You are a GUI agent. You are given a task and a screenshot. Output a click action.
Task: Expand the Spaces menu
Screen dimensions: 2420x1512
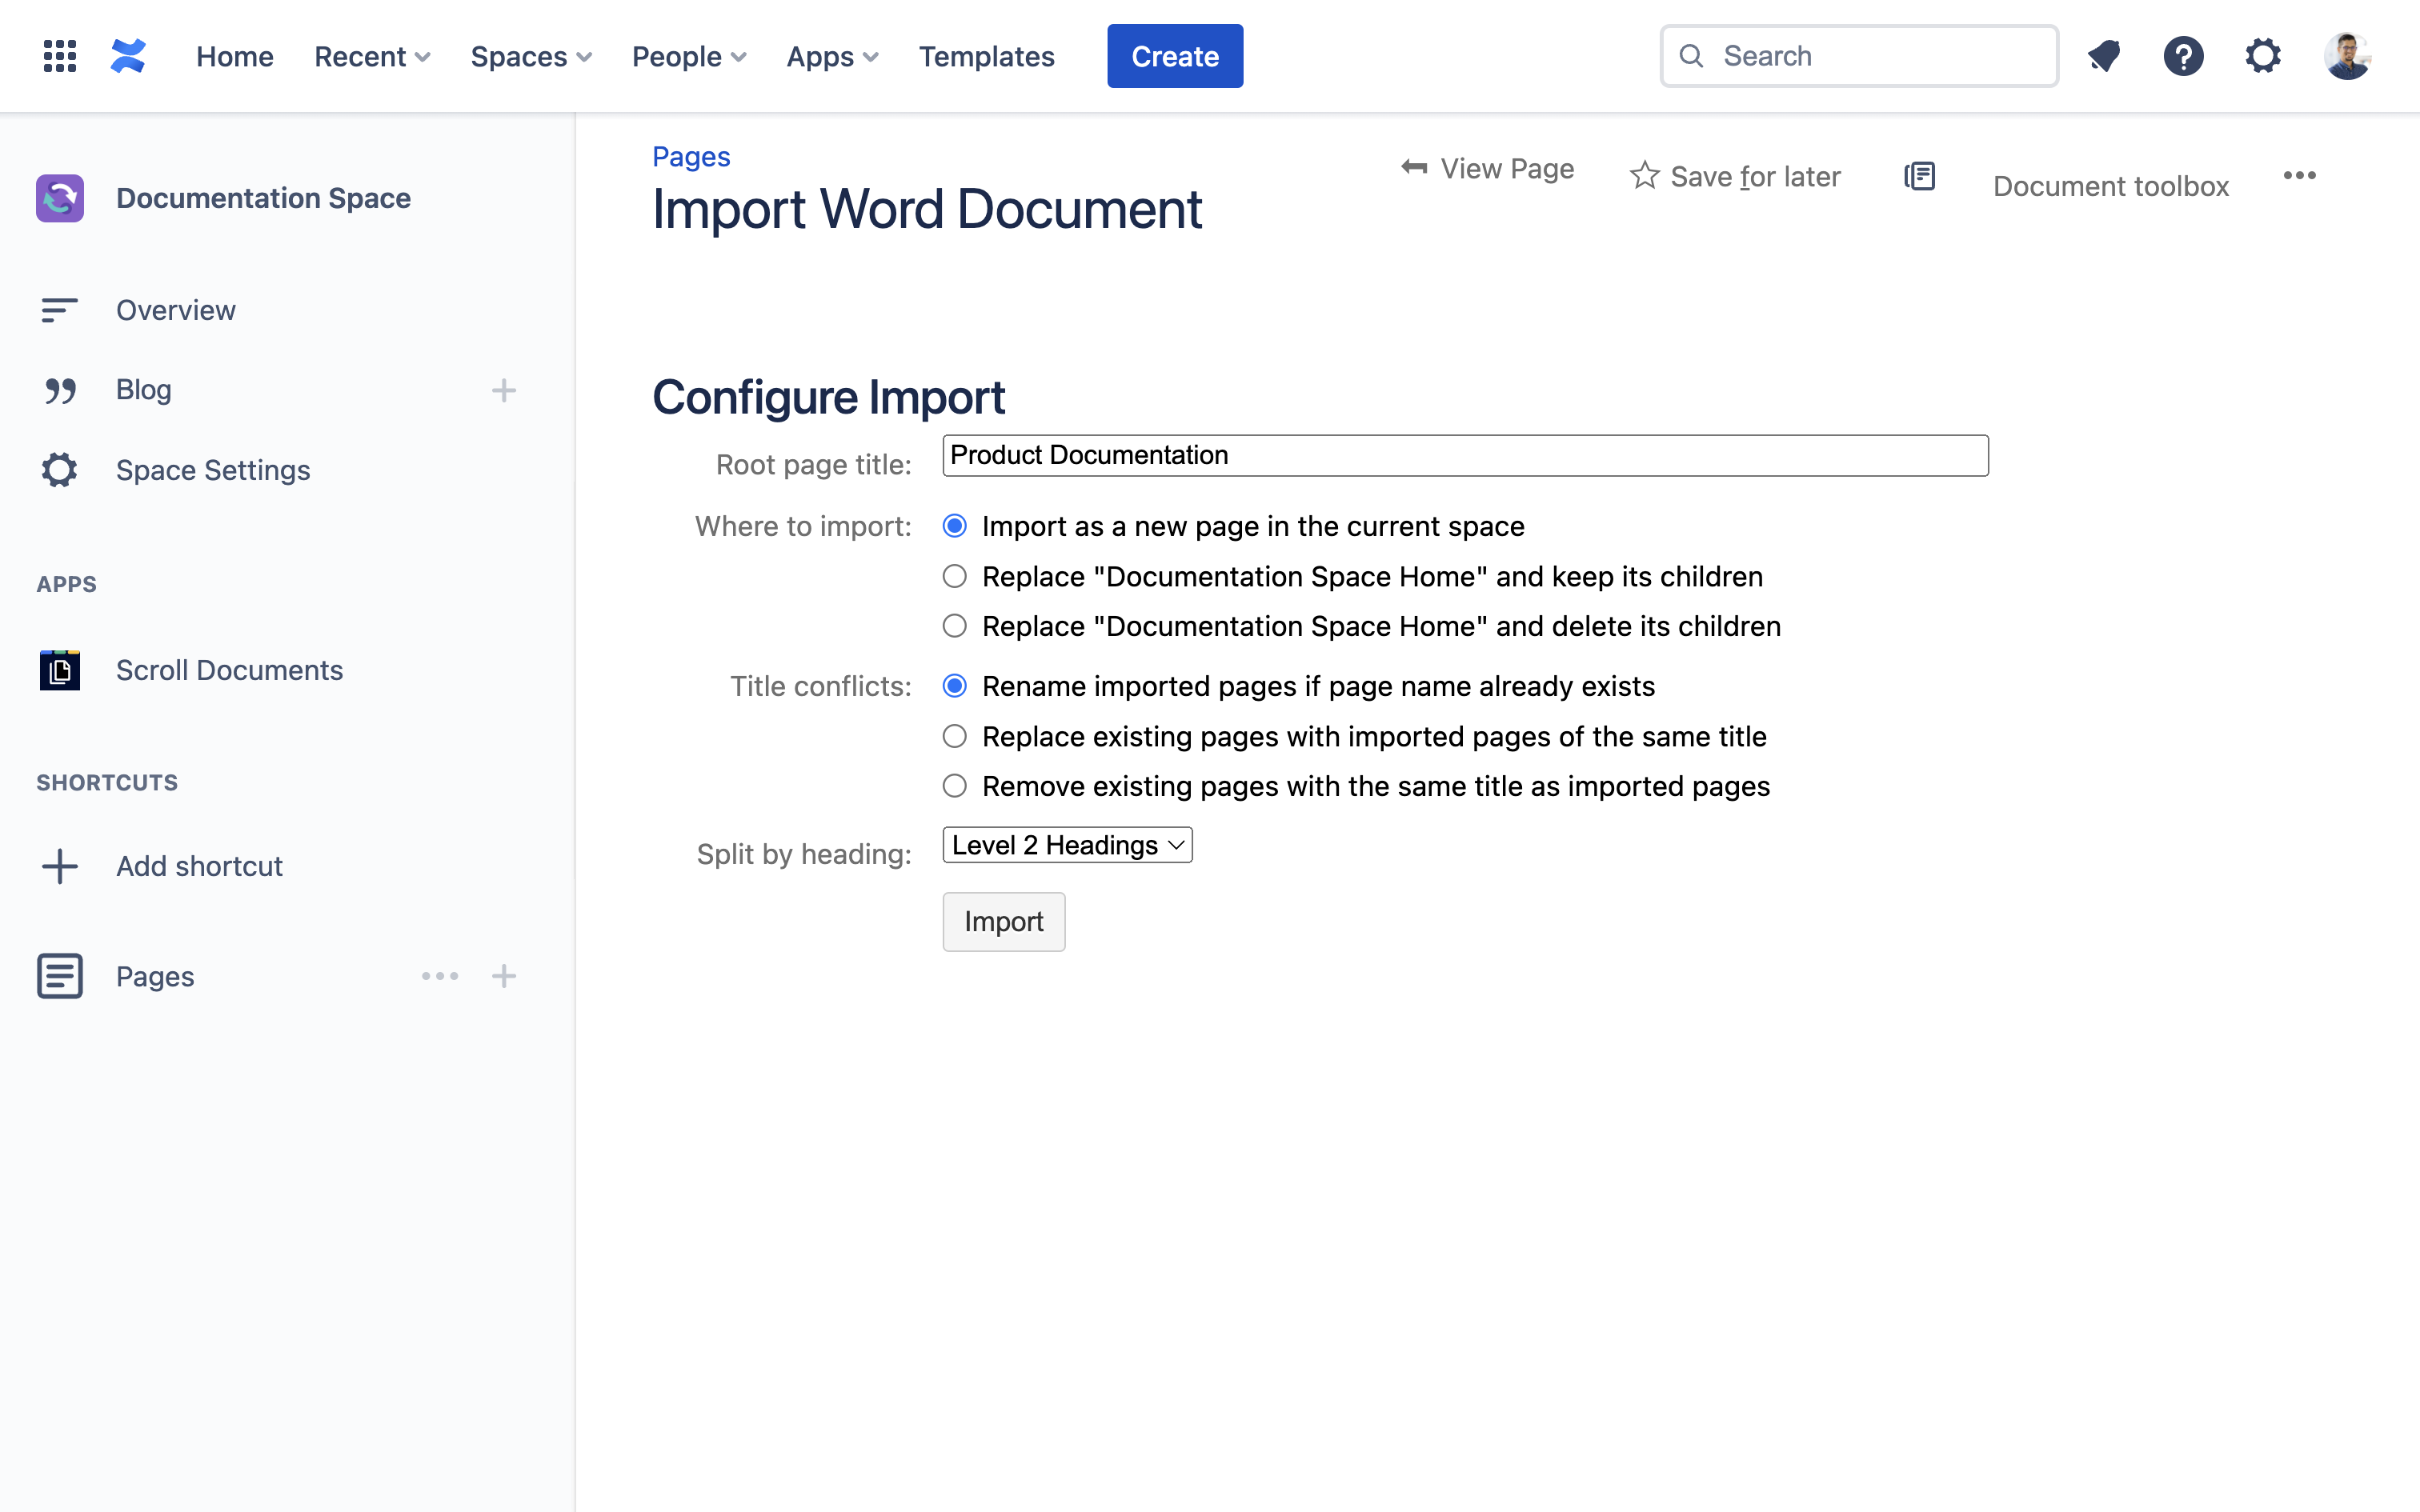[531, 57]
